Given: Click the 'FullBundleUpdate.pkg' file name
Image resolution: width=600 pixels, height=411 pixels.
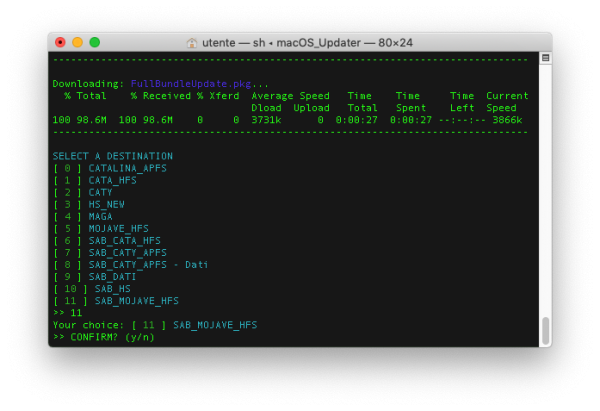Looking at the screenshot, I should [x=191, y=84].
